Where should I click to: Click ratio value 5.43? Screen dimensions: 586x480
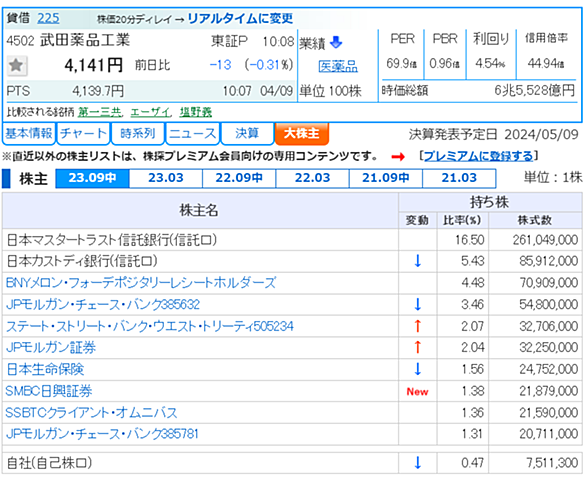pyautogui.click(x=472, y=261)
